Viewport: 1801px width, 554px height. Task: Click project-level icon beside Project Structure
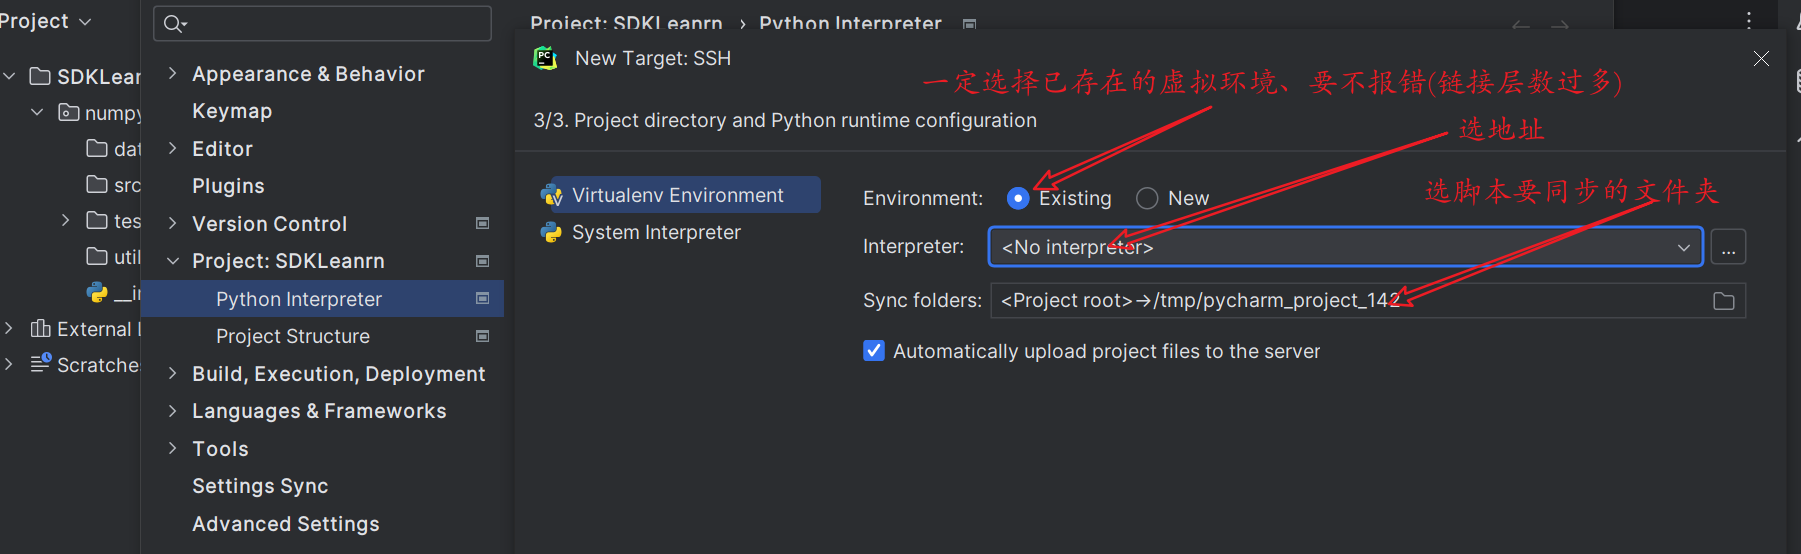click(x=482, y=336)
